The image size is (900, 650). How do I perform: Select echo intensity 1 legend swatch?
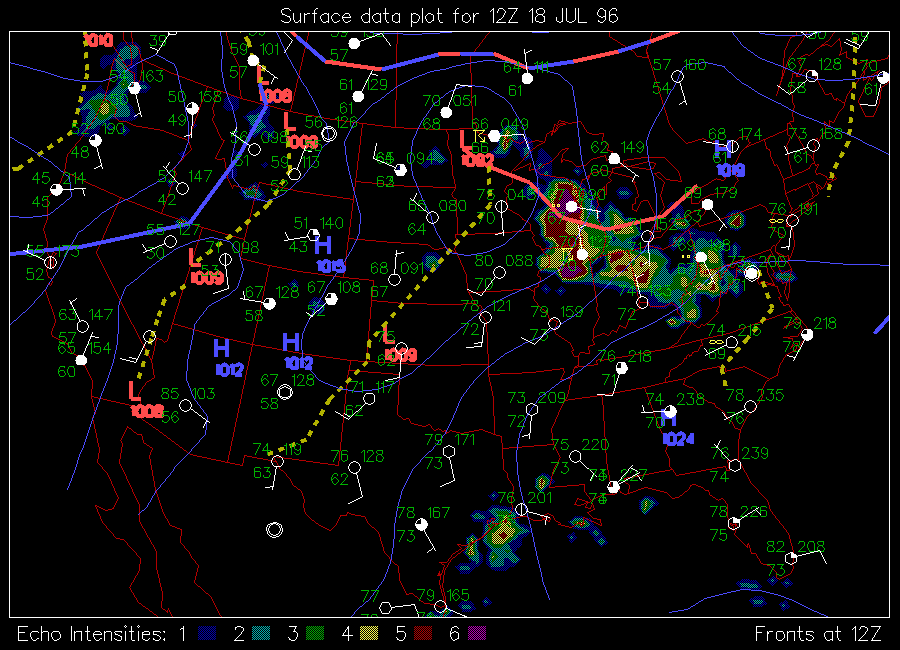click(x=207, y=634)
